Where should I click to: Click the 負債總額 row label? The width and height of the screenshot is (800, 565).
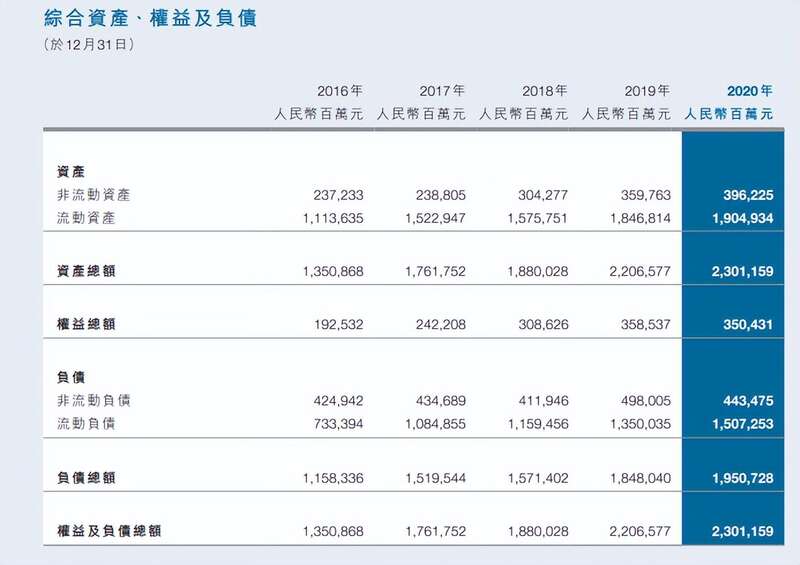tap(86, 478)
